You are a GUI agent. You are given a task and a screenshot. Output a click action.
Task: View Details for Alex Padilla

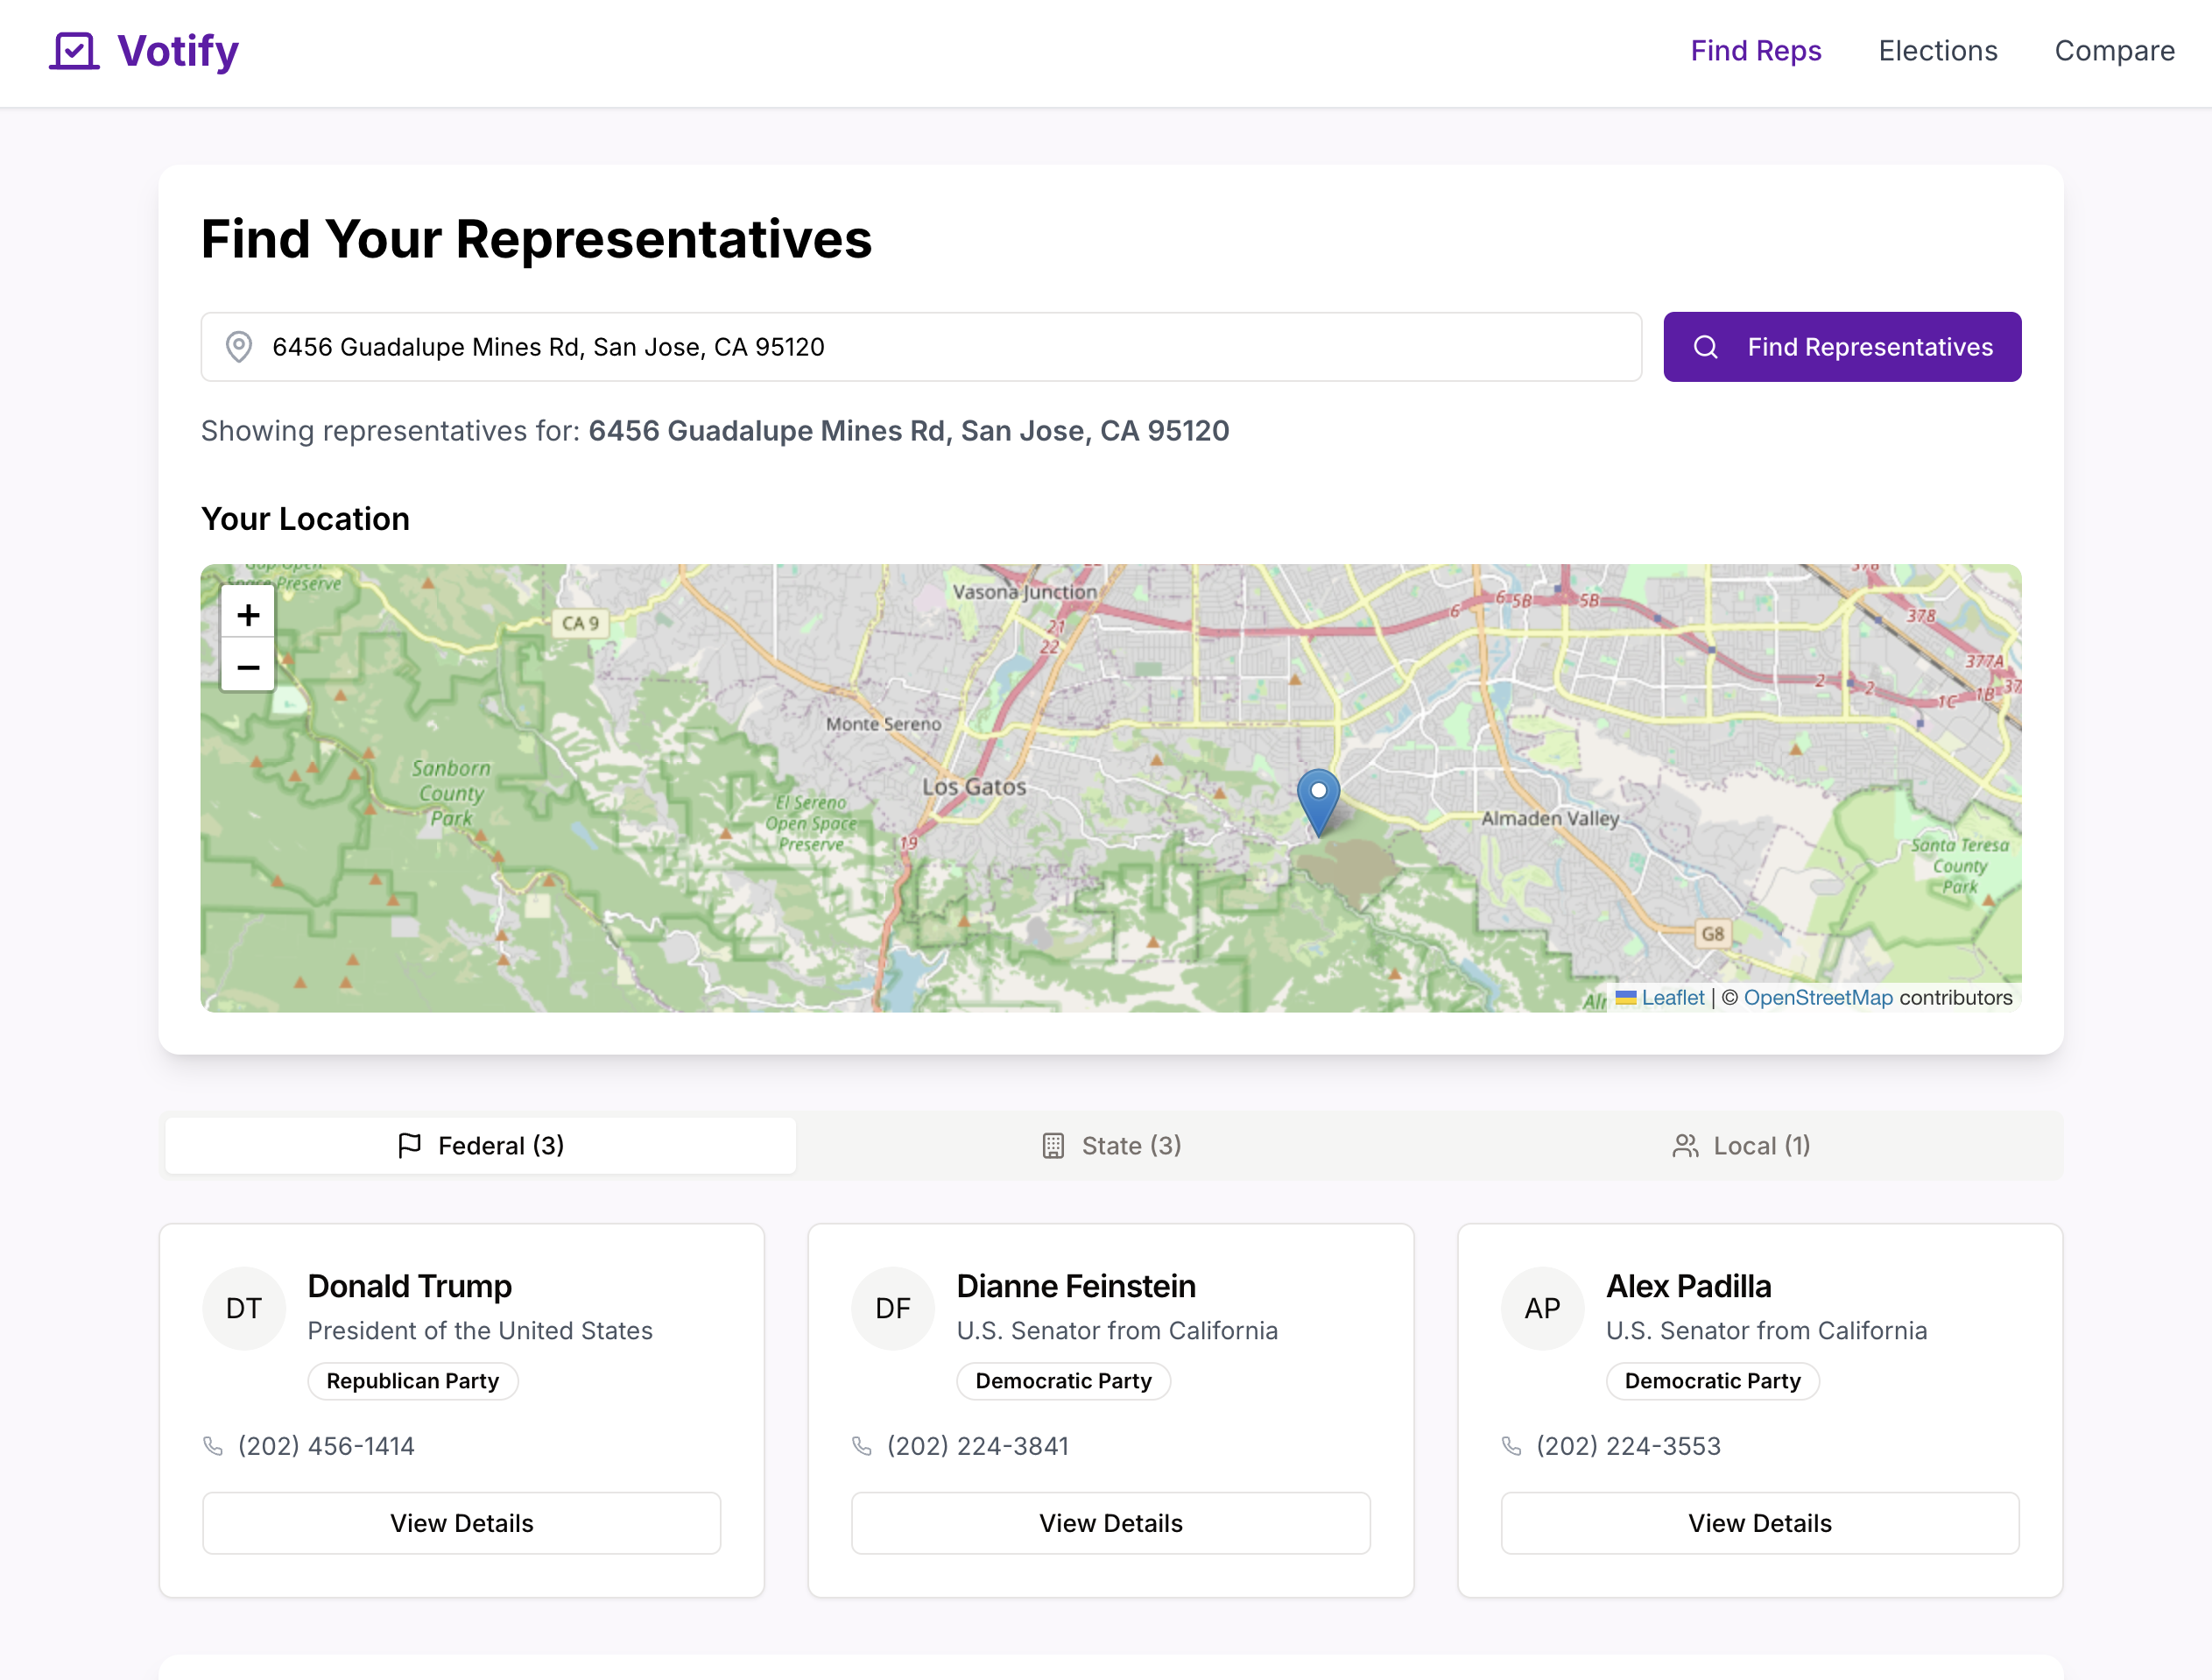point(1759,1523)
